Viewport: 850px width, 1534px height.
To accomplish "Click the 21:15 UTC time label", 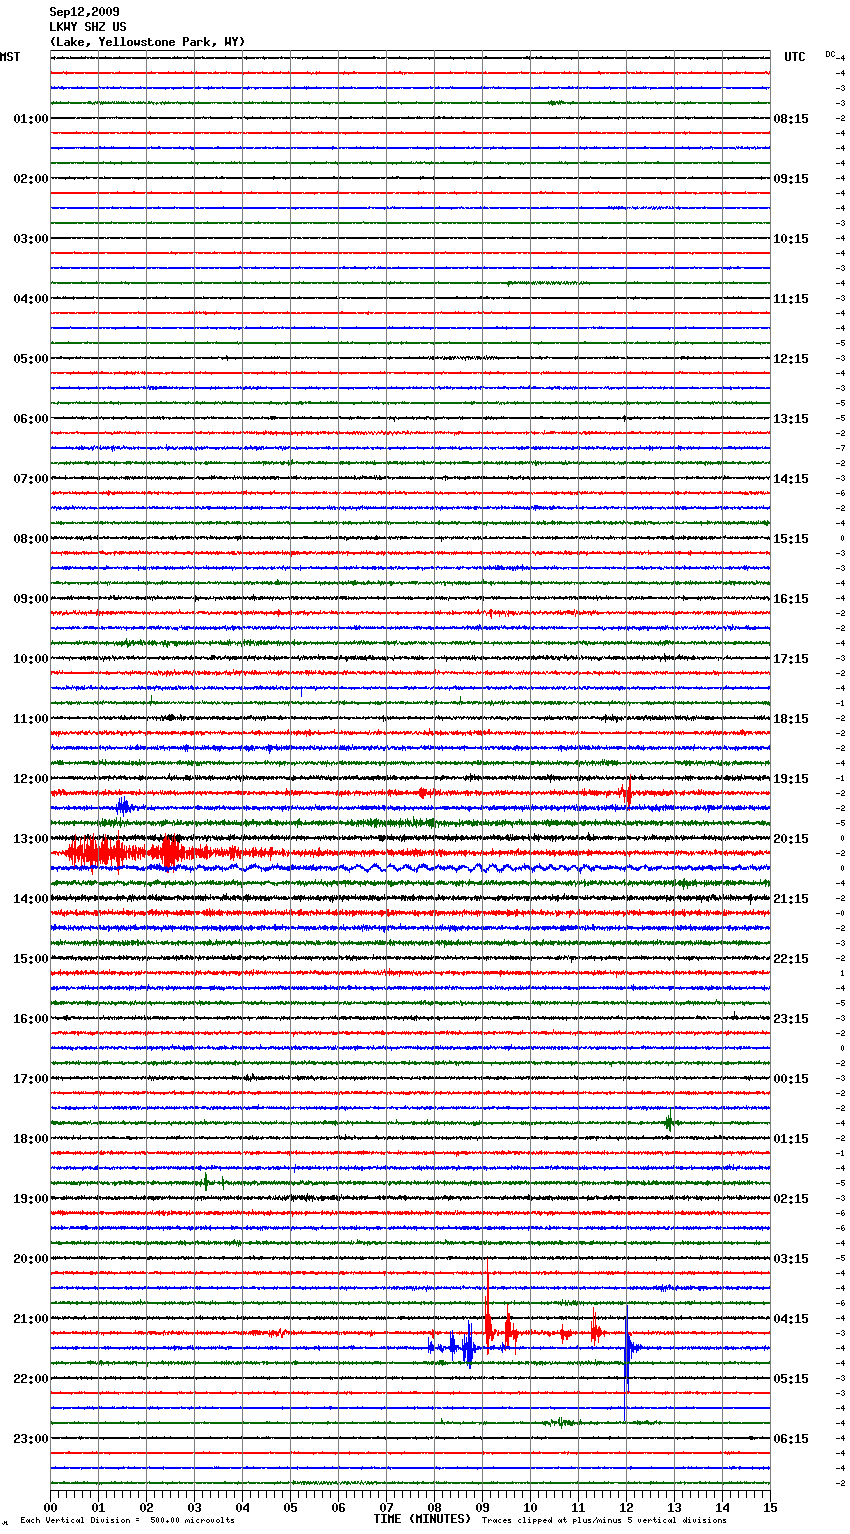I will tap(791, 899).
